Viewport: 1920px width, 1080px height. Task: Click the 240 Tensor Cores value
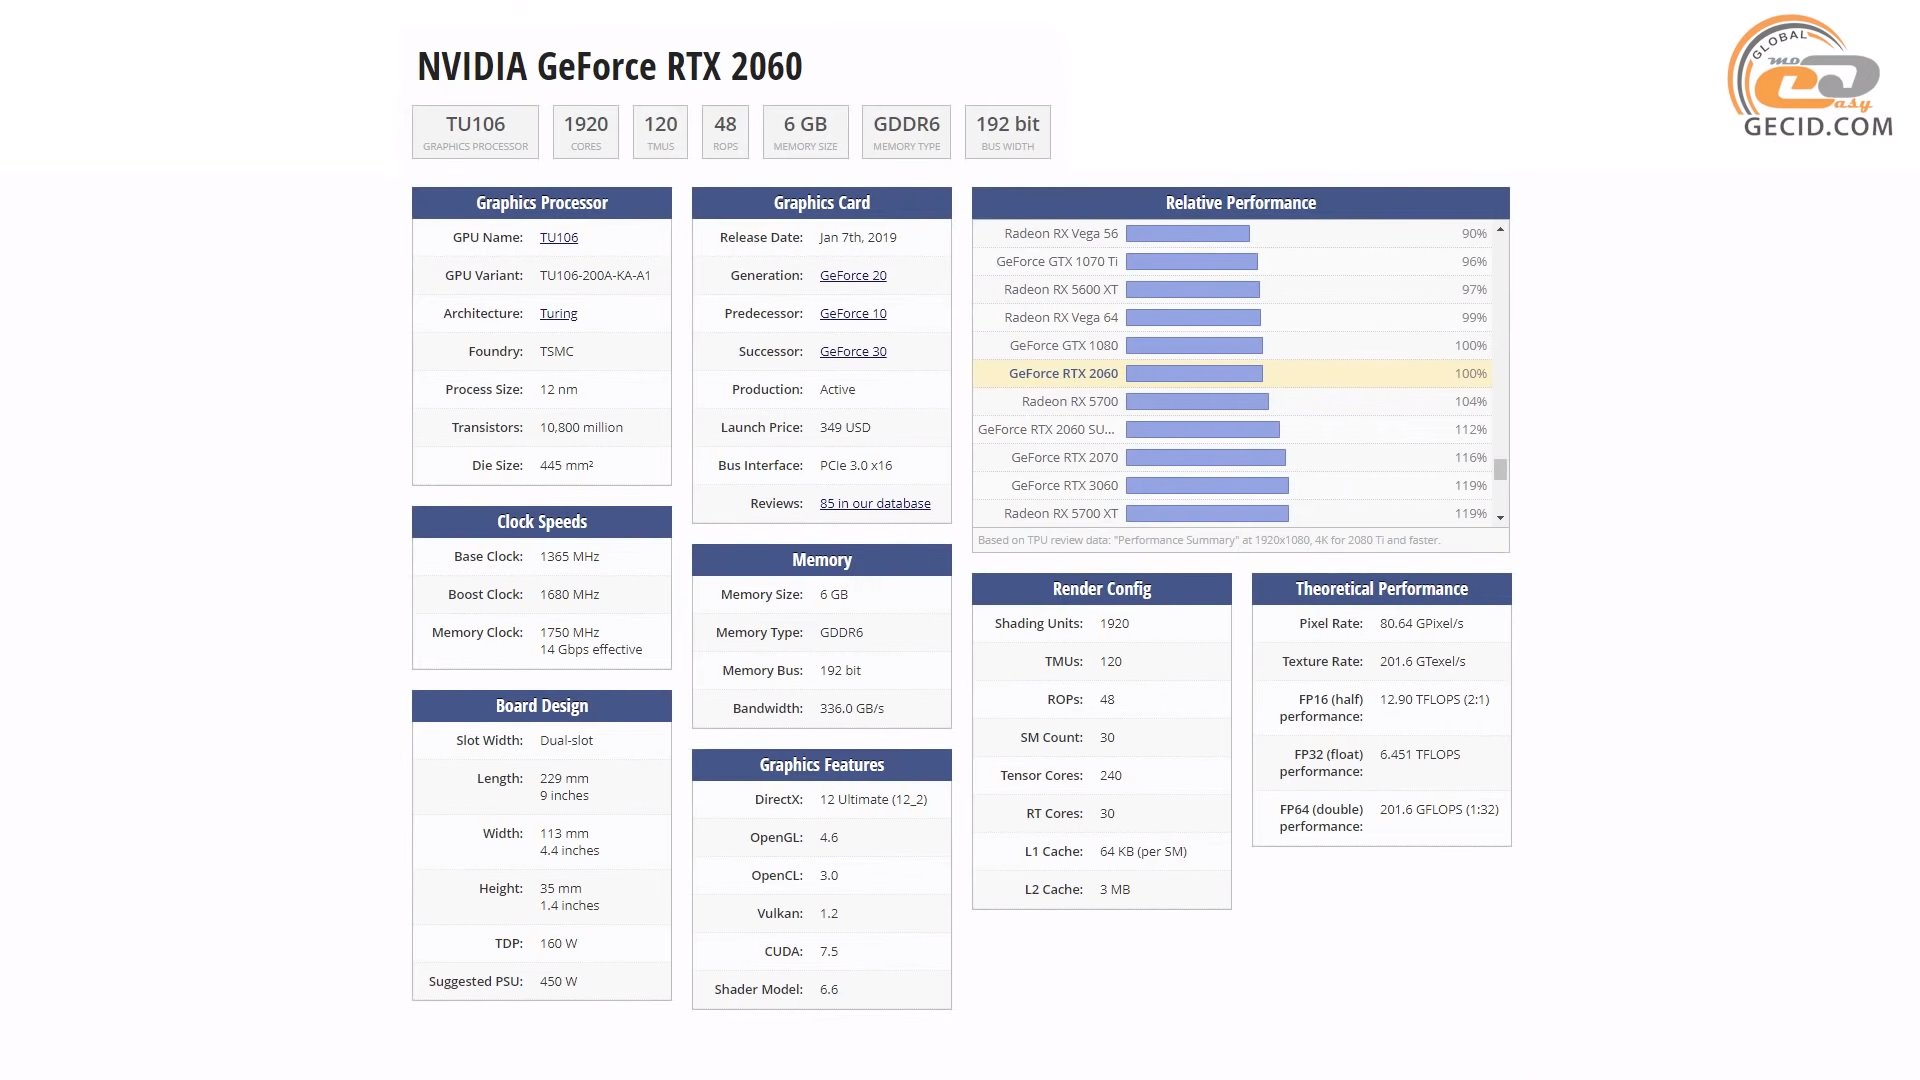pos(1111,775)
